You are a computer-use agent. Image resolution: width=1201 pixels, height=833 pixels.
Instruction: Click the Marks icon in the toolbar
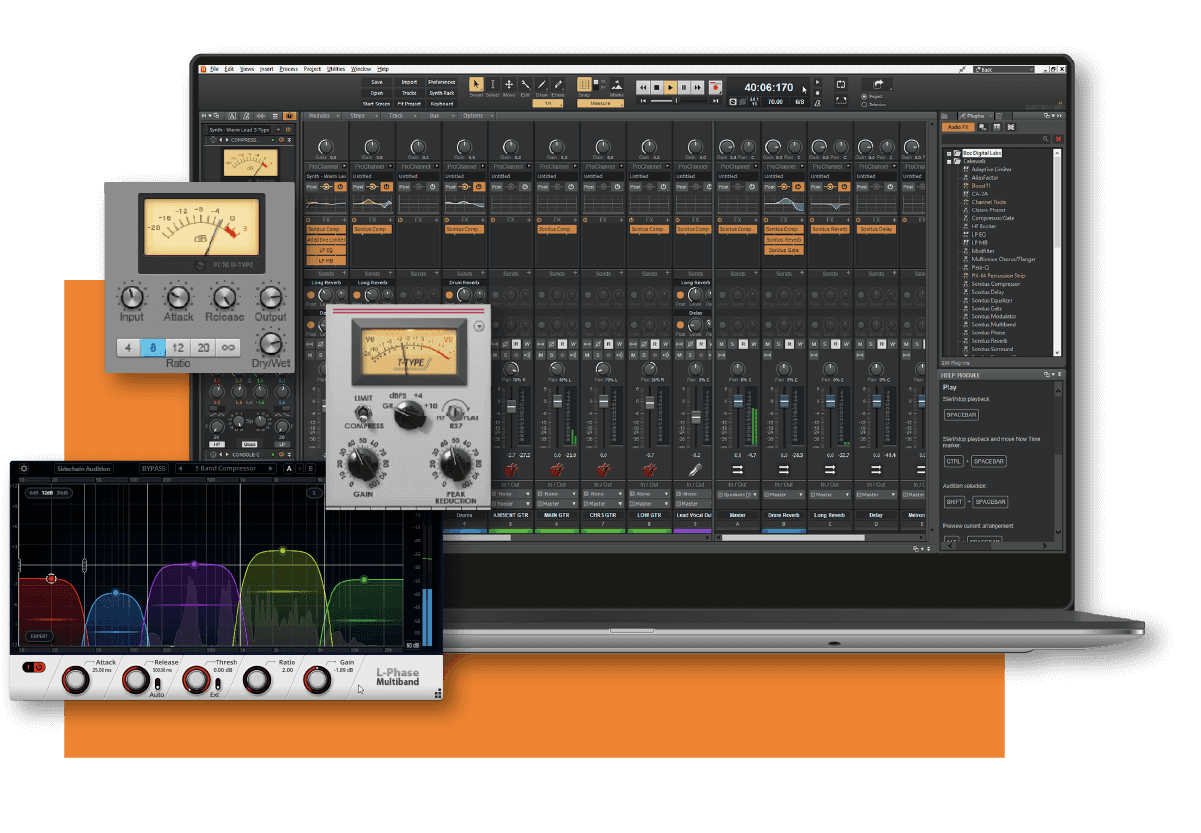(617, 85)
